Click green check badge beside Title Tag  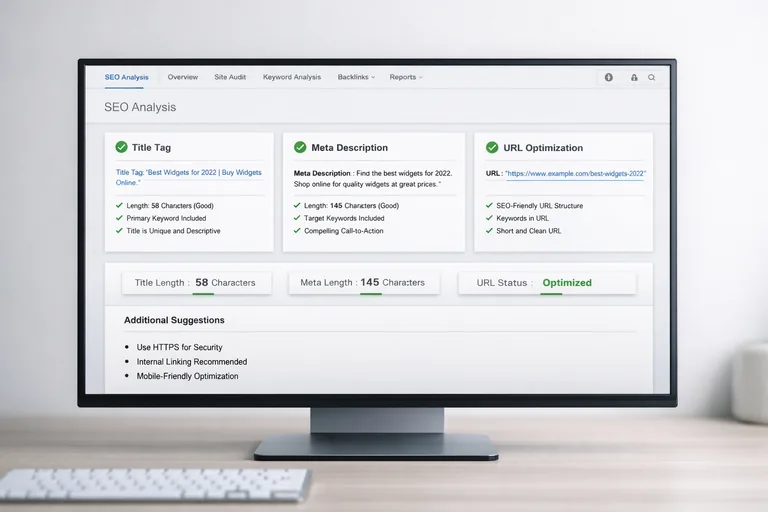pyautogui.click(x=121, y=147)
